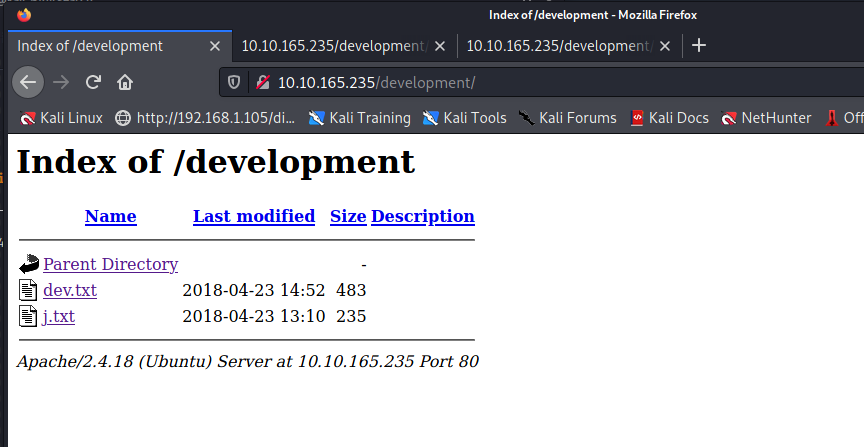Open a new tab with plus button
The width and height of the screenshot is (864, 447).
pos(699,45)
